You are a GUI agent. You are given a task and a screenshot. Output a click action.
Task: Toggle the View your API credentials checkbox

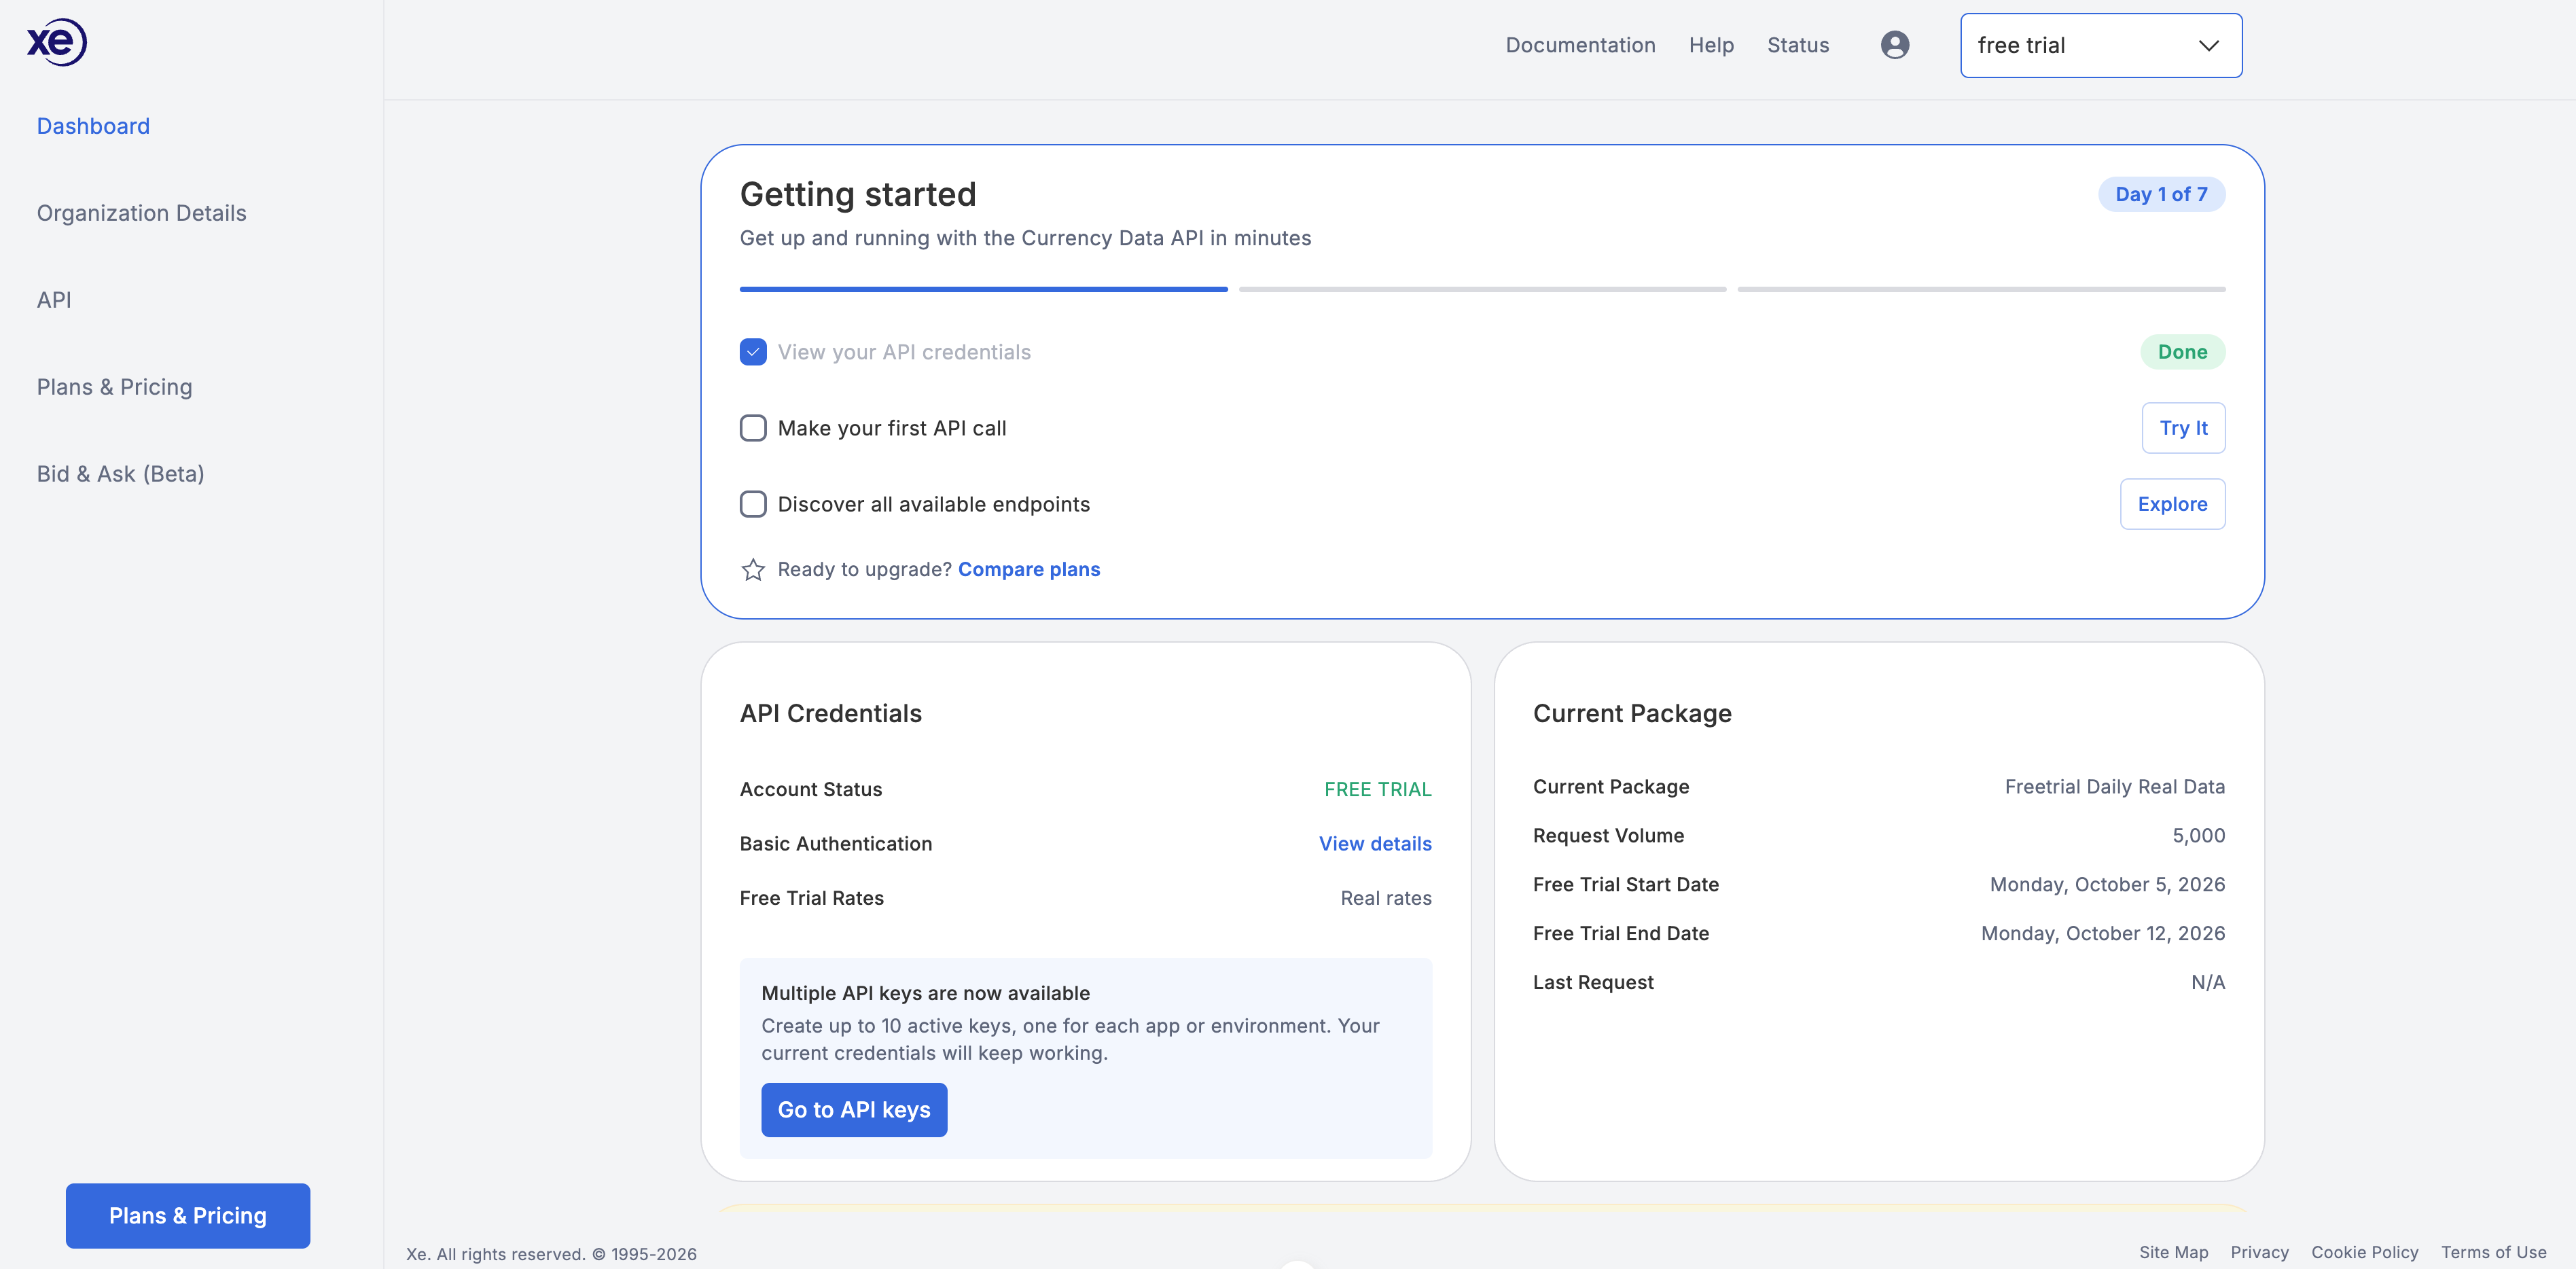(753, 352)
